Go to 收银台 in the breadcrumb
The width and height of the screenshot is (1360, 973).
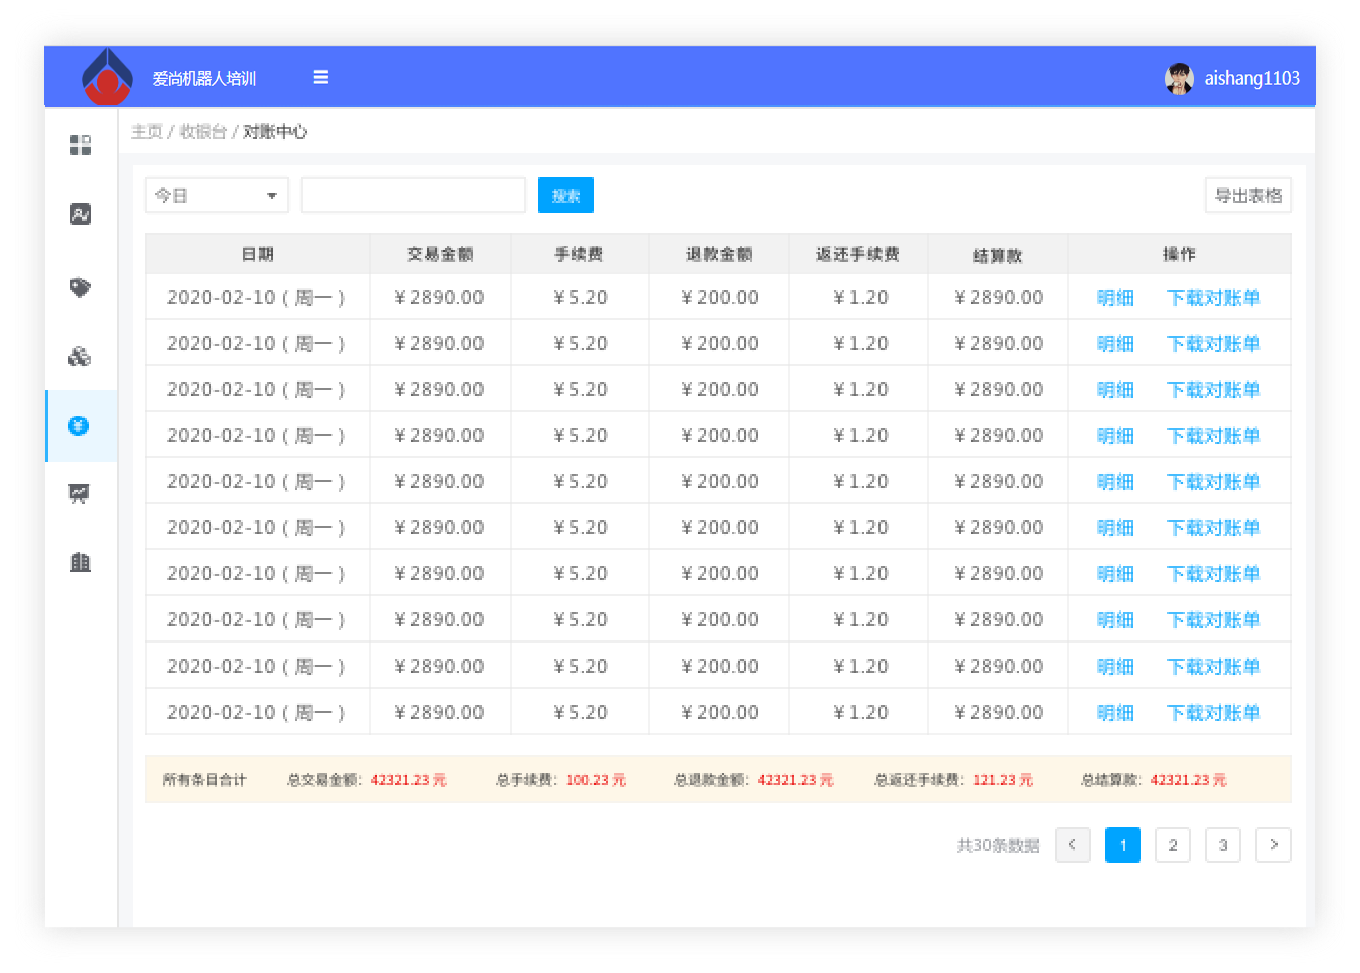click(x=203, y=131)
